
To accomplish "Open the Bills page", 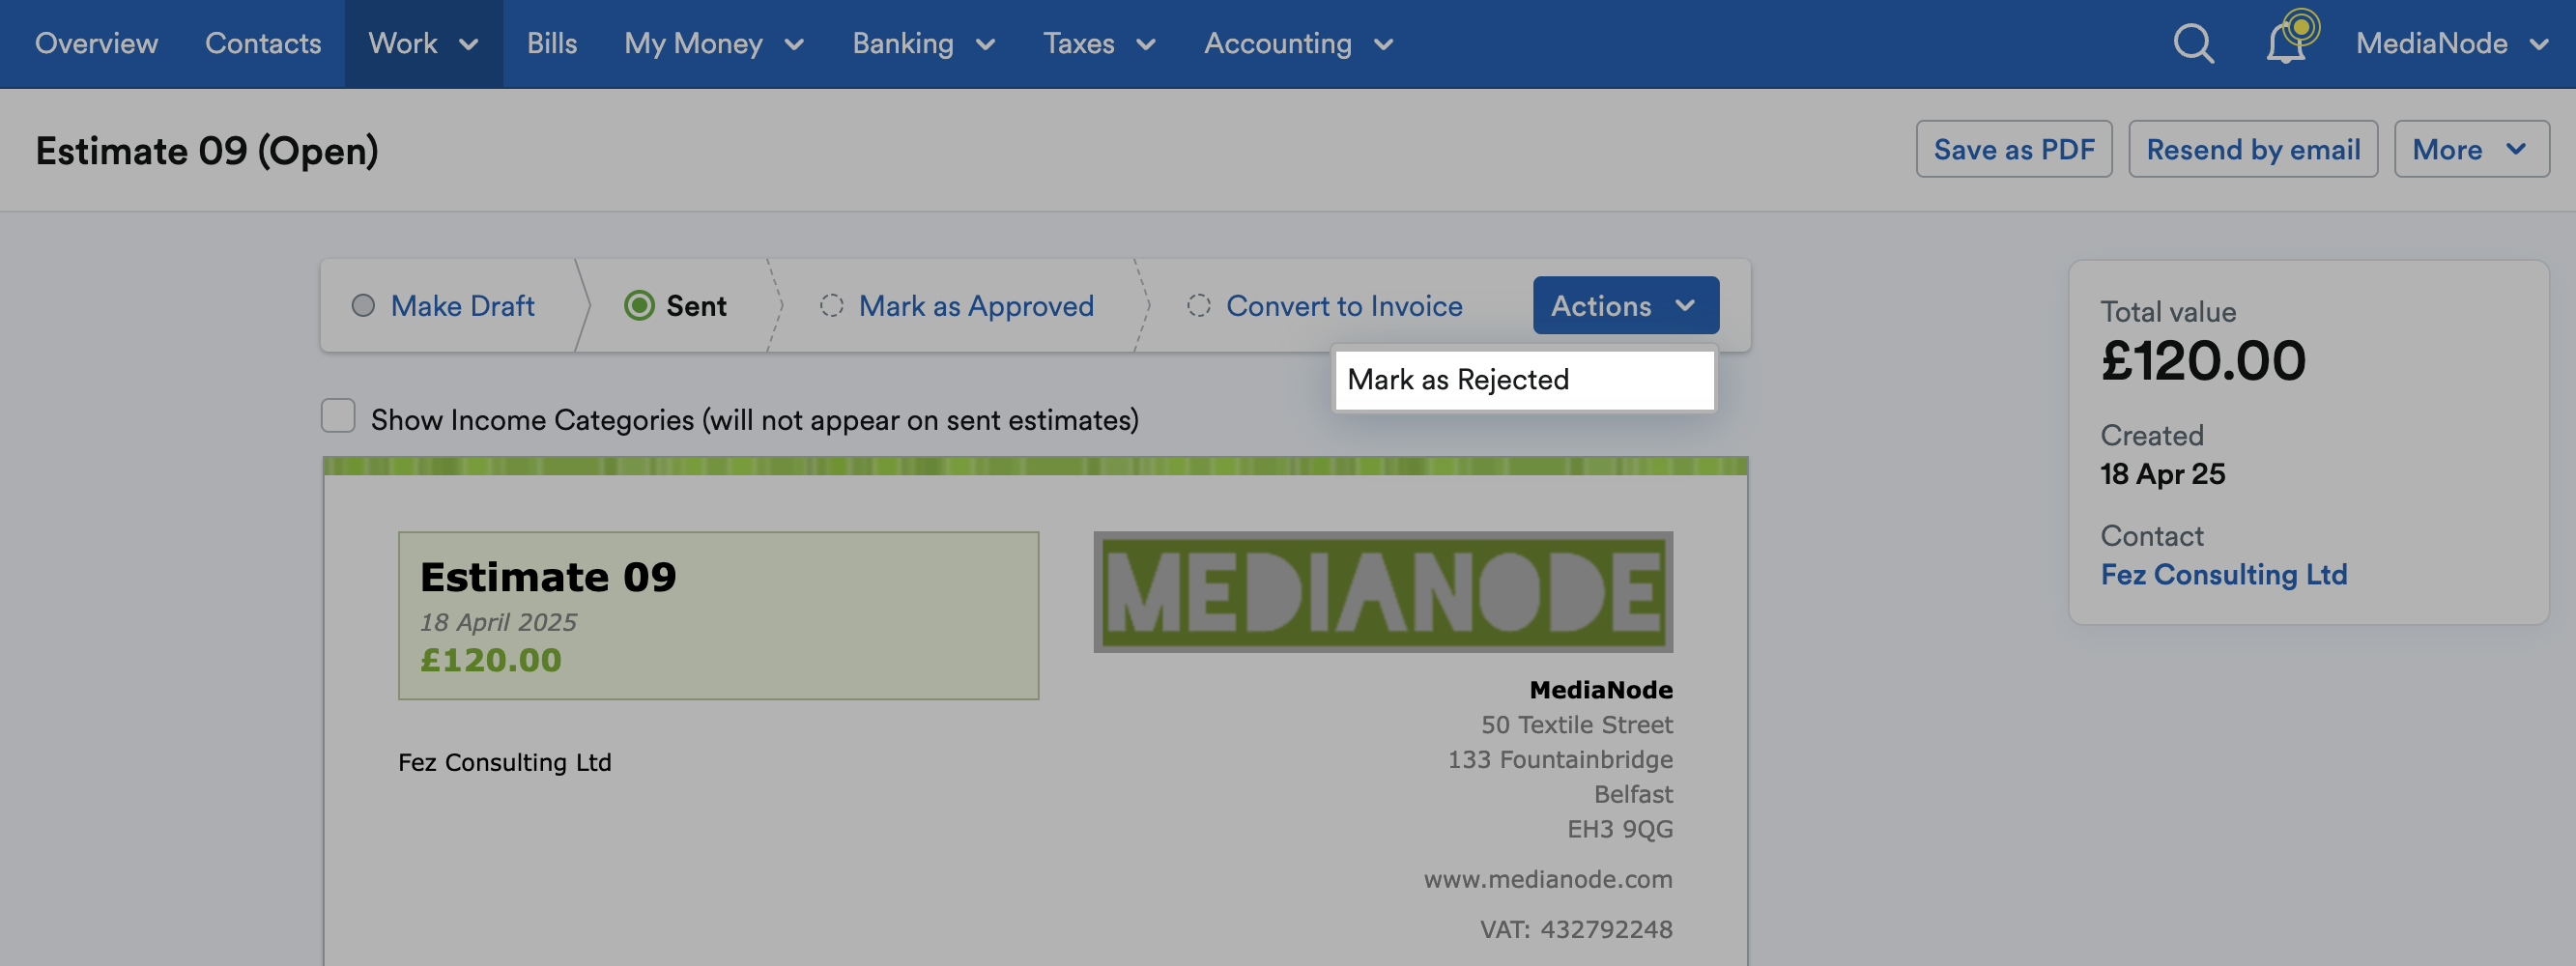I will point(552,44).
